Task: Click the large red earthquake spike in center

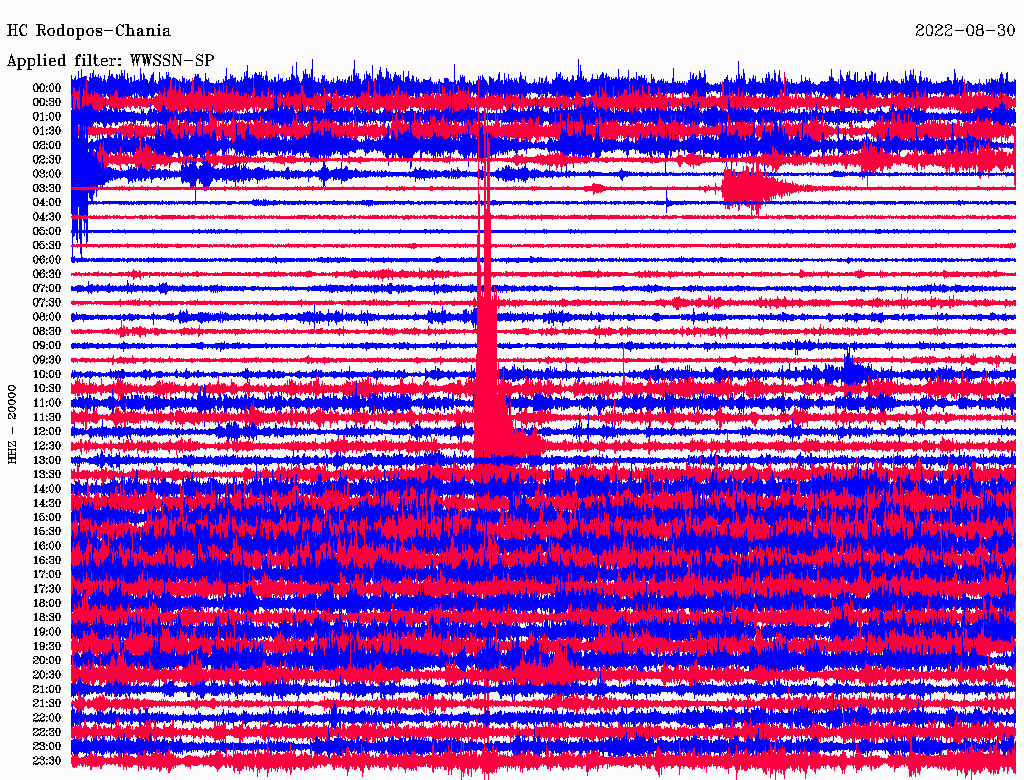Action: click(487, 380)
